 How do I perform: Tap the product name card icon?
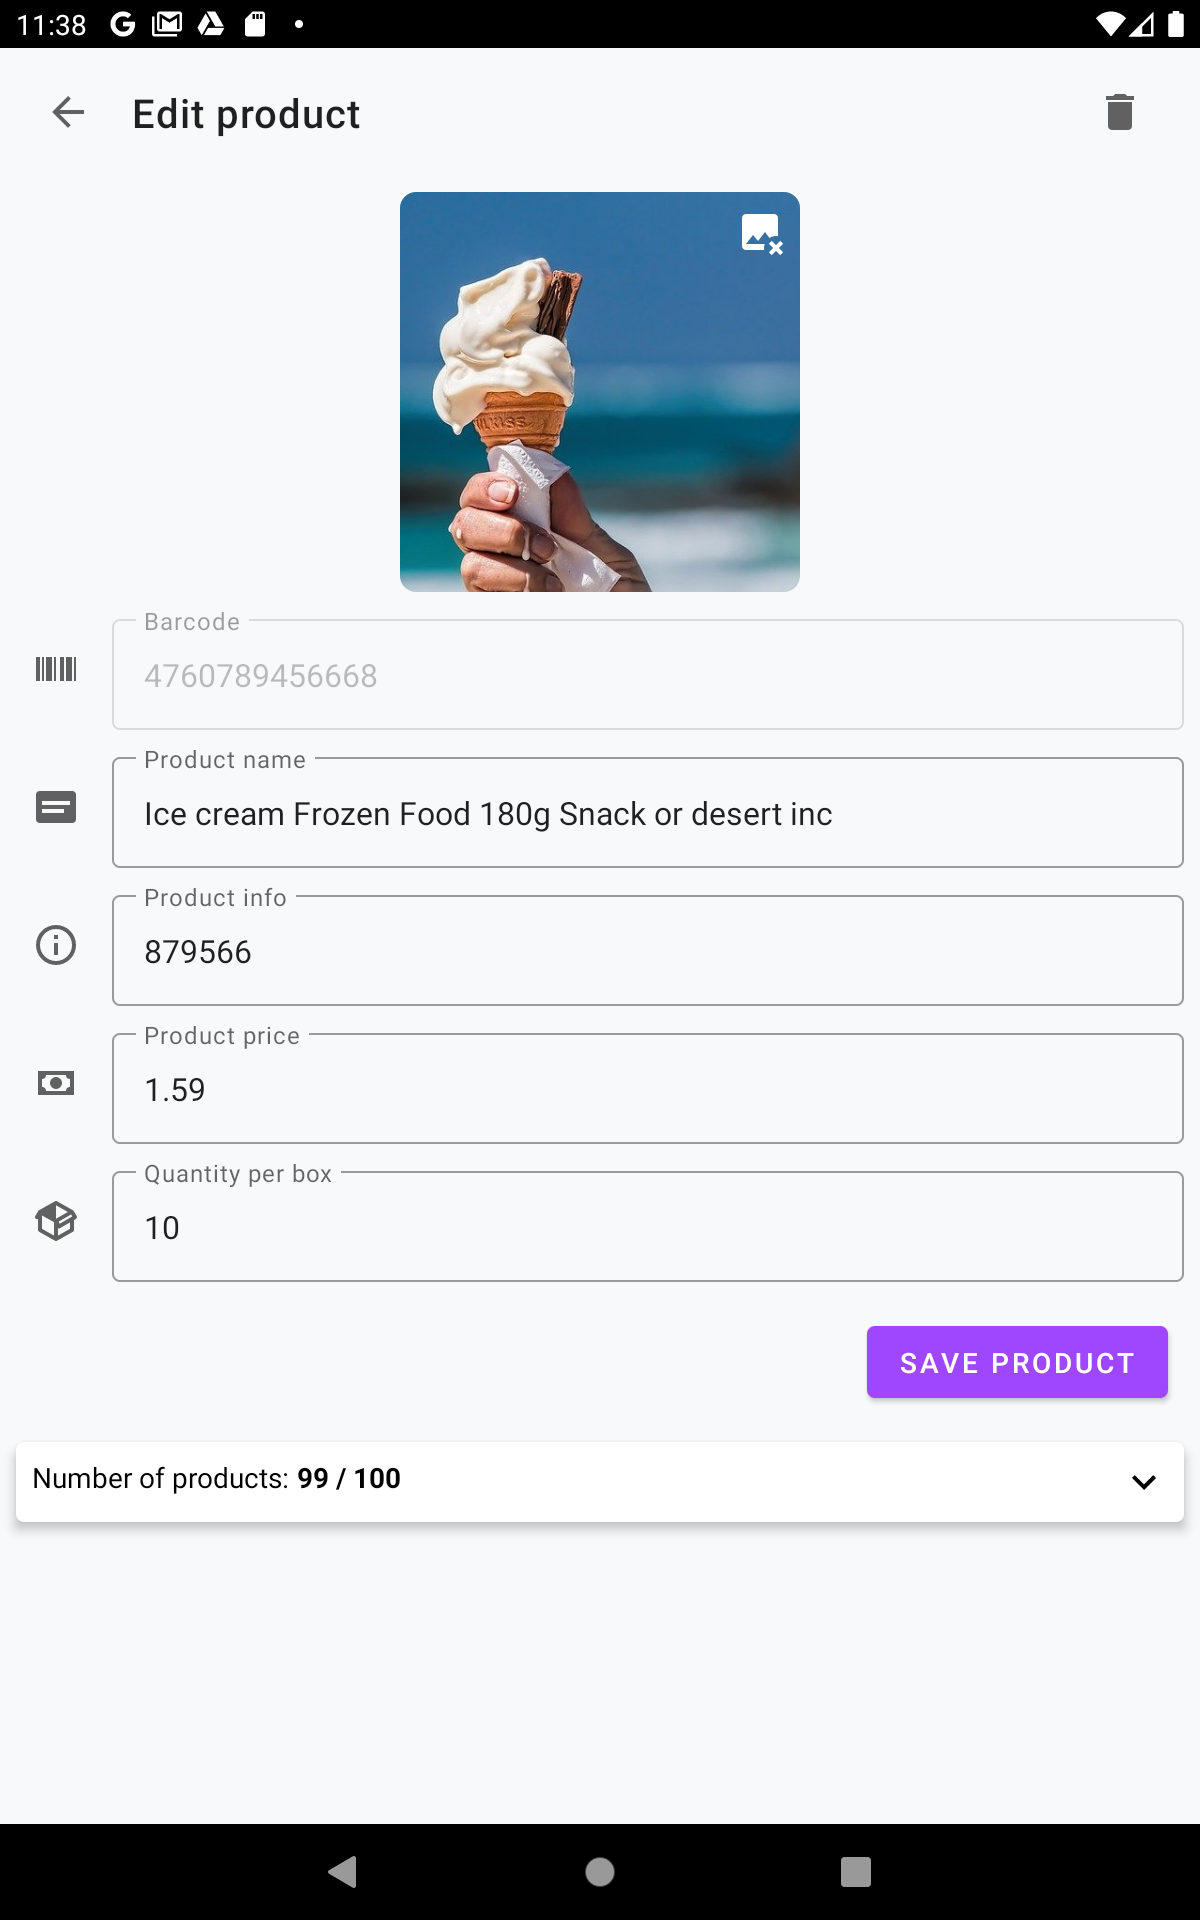click(x=56, y=807)
